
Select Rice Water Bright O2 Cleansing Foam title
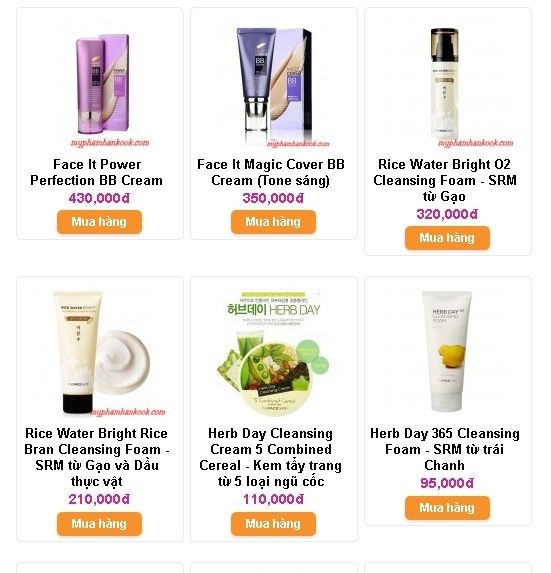(x=445, y=180)
